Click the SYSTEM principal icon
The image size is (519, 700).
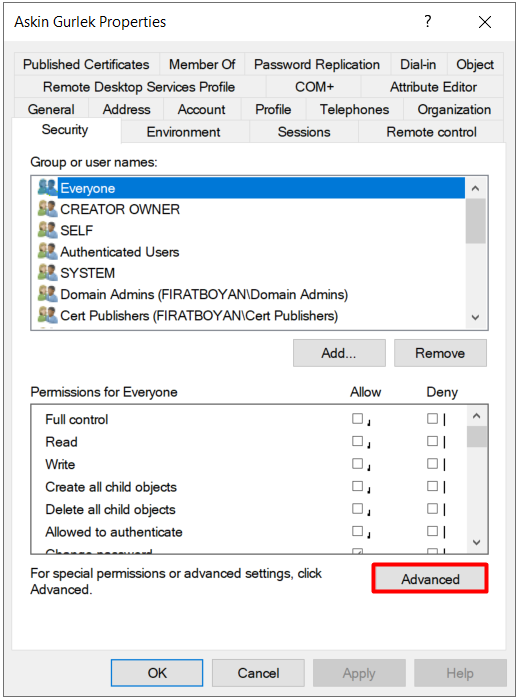(x=47, y=272)
